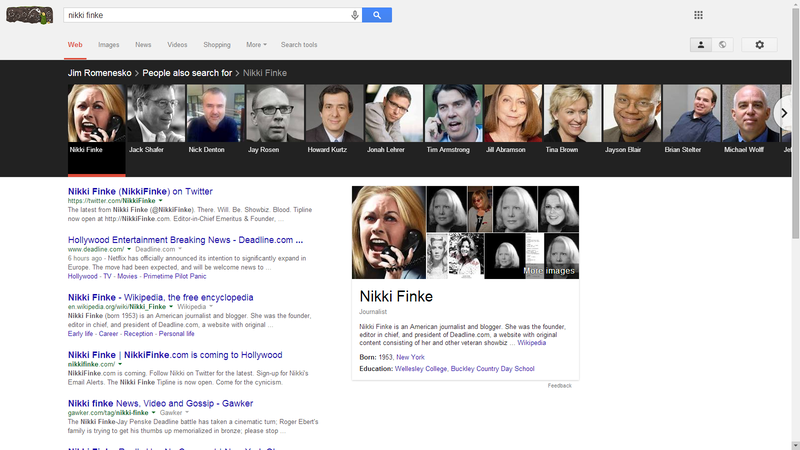Click the vertical page scrollbar thumb
The height and width of the screenshot is (450, 800).
tap(796, 122)
